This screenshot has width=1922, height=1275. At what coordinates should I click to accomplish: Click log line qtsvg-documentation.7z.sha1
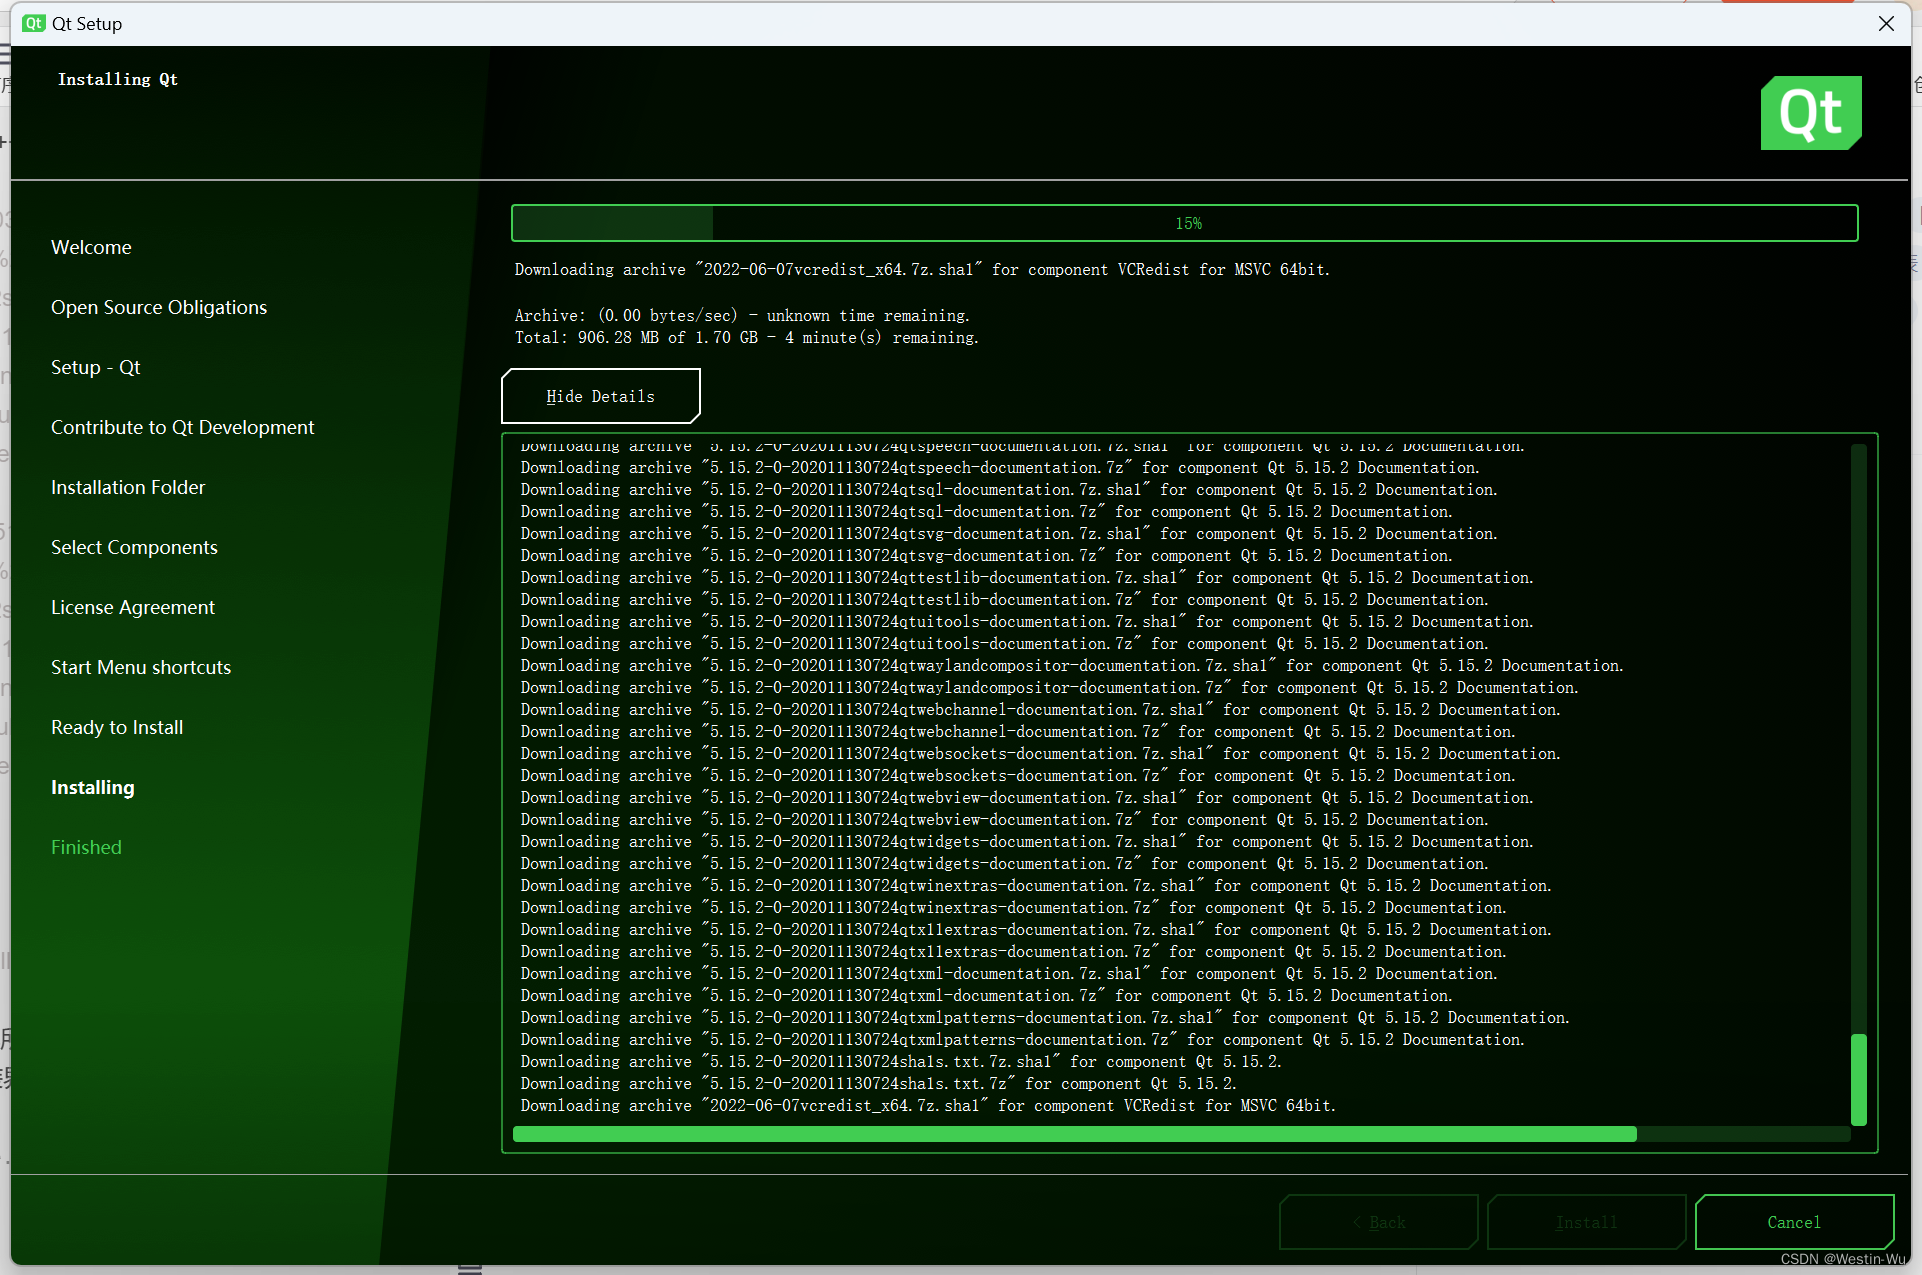[x=1009, y=533]
